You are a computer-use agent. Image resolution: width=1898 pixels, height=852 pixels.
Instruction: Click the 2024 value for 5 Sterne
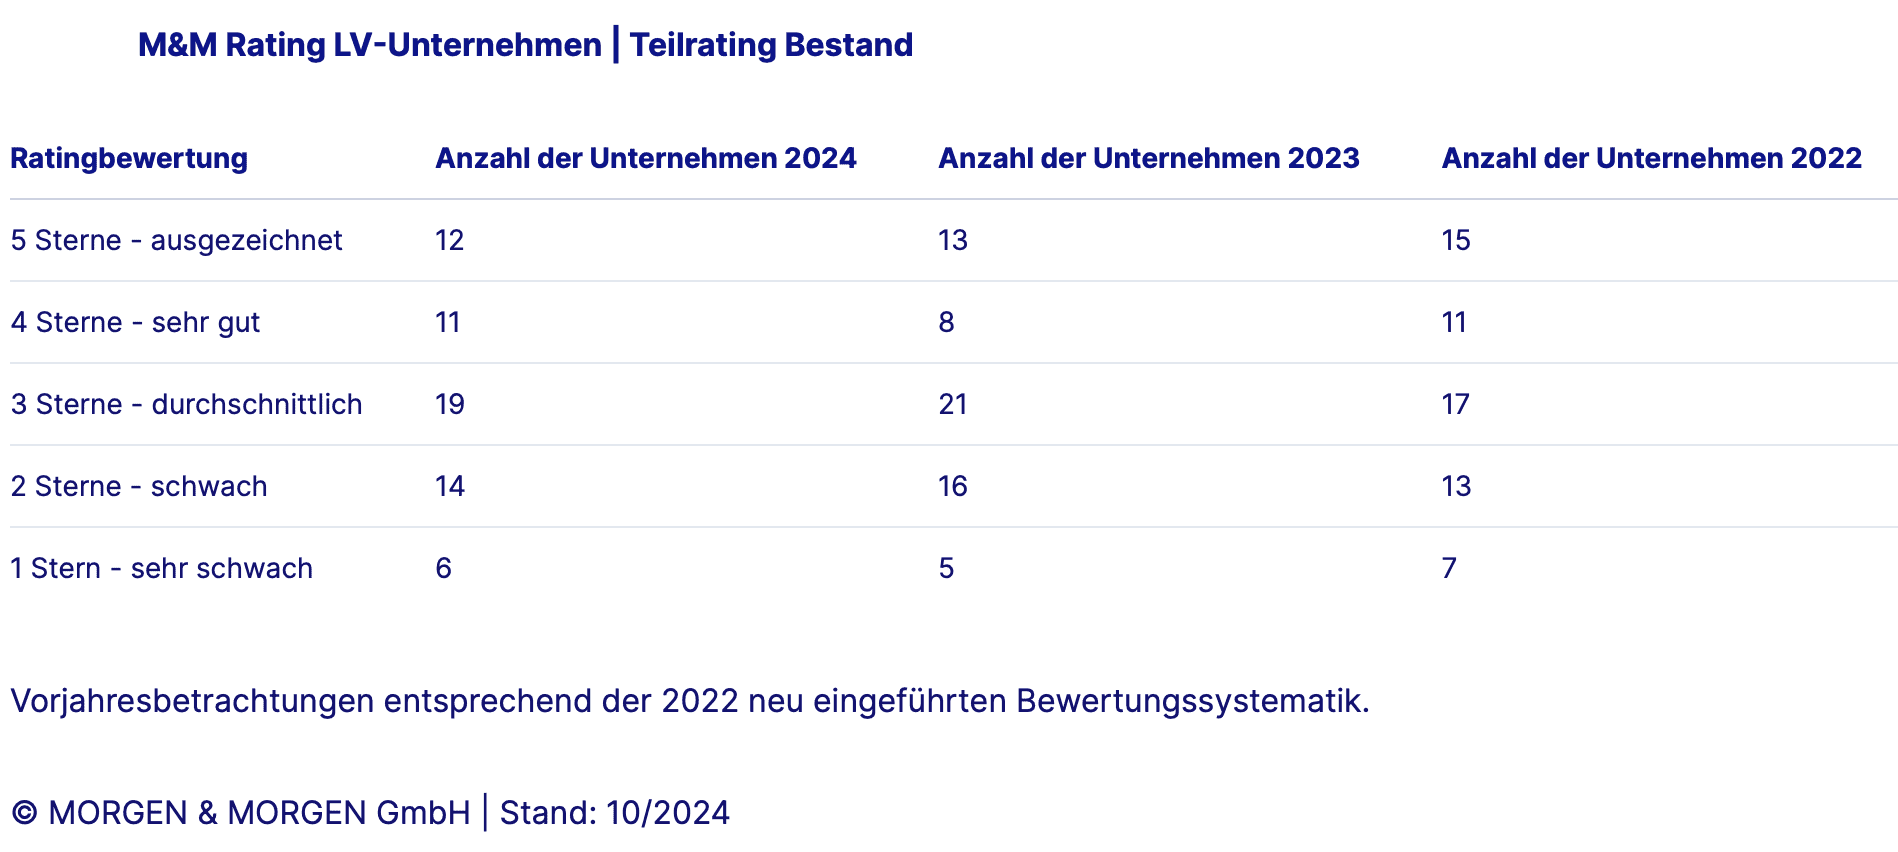[x=450, y=240]
